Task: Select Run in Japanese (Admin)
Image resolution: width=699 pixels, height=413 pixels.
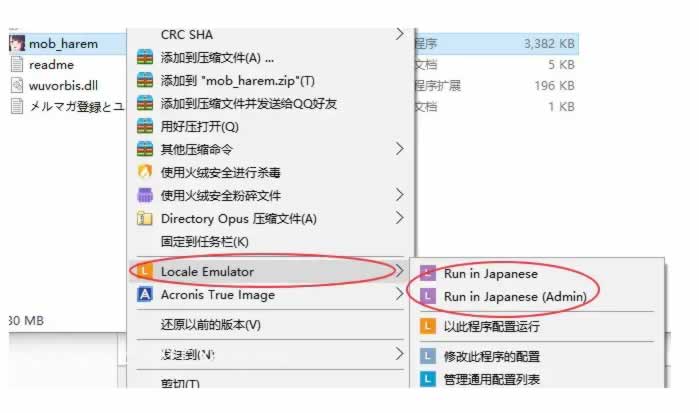Action: coord(514,296)
